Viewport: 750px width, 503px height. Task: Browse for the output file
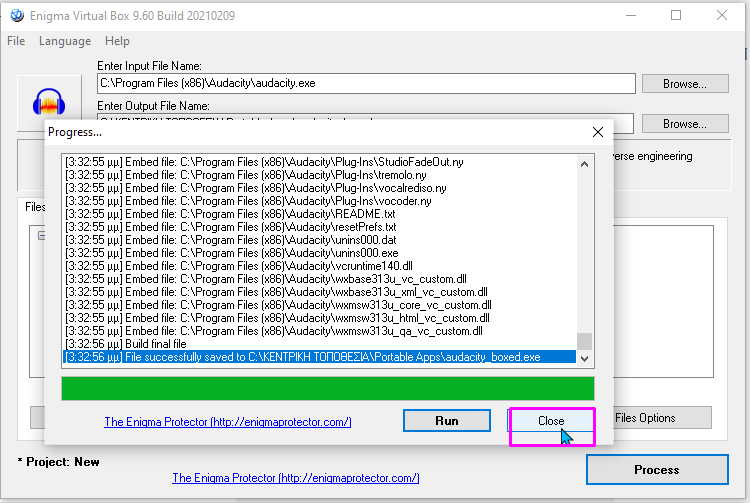(x=685, y=124)
